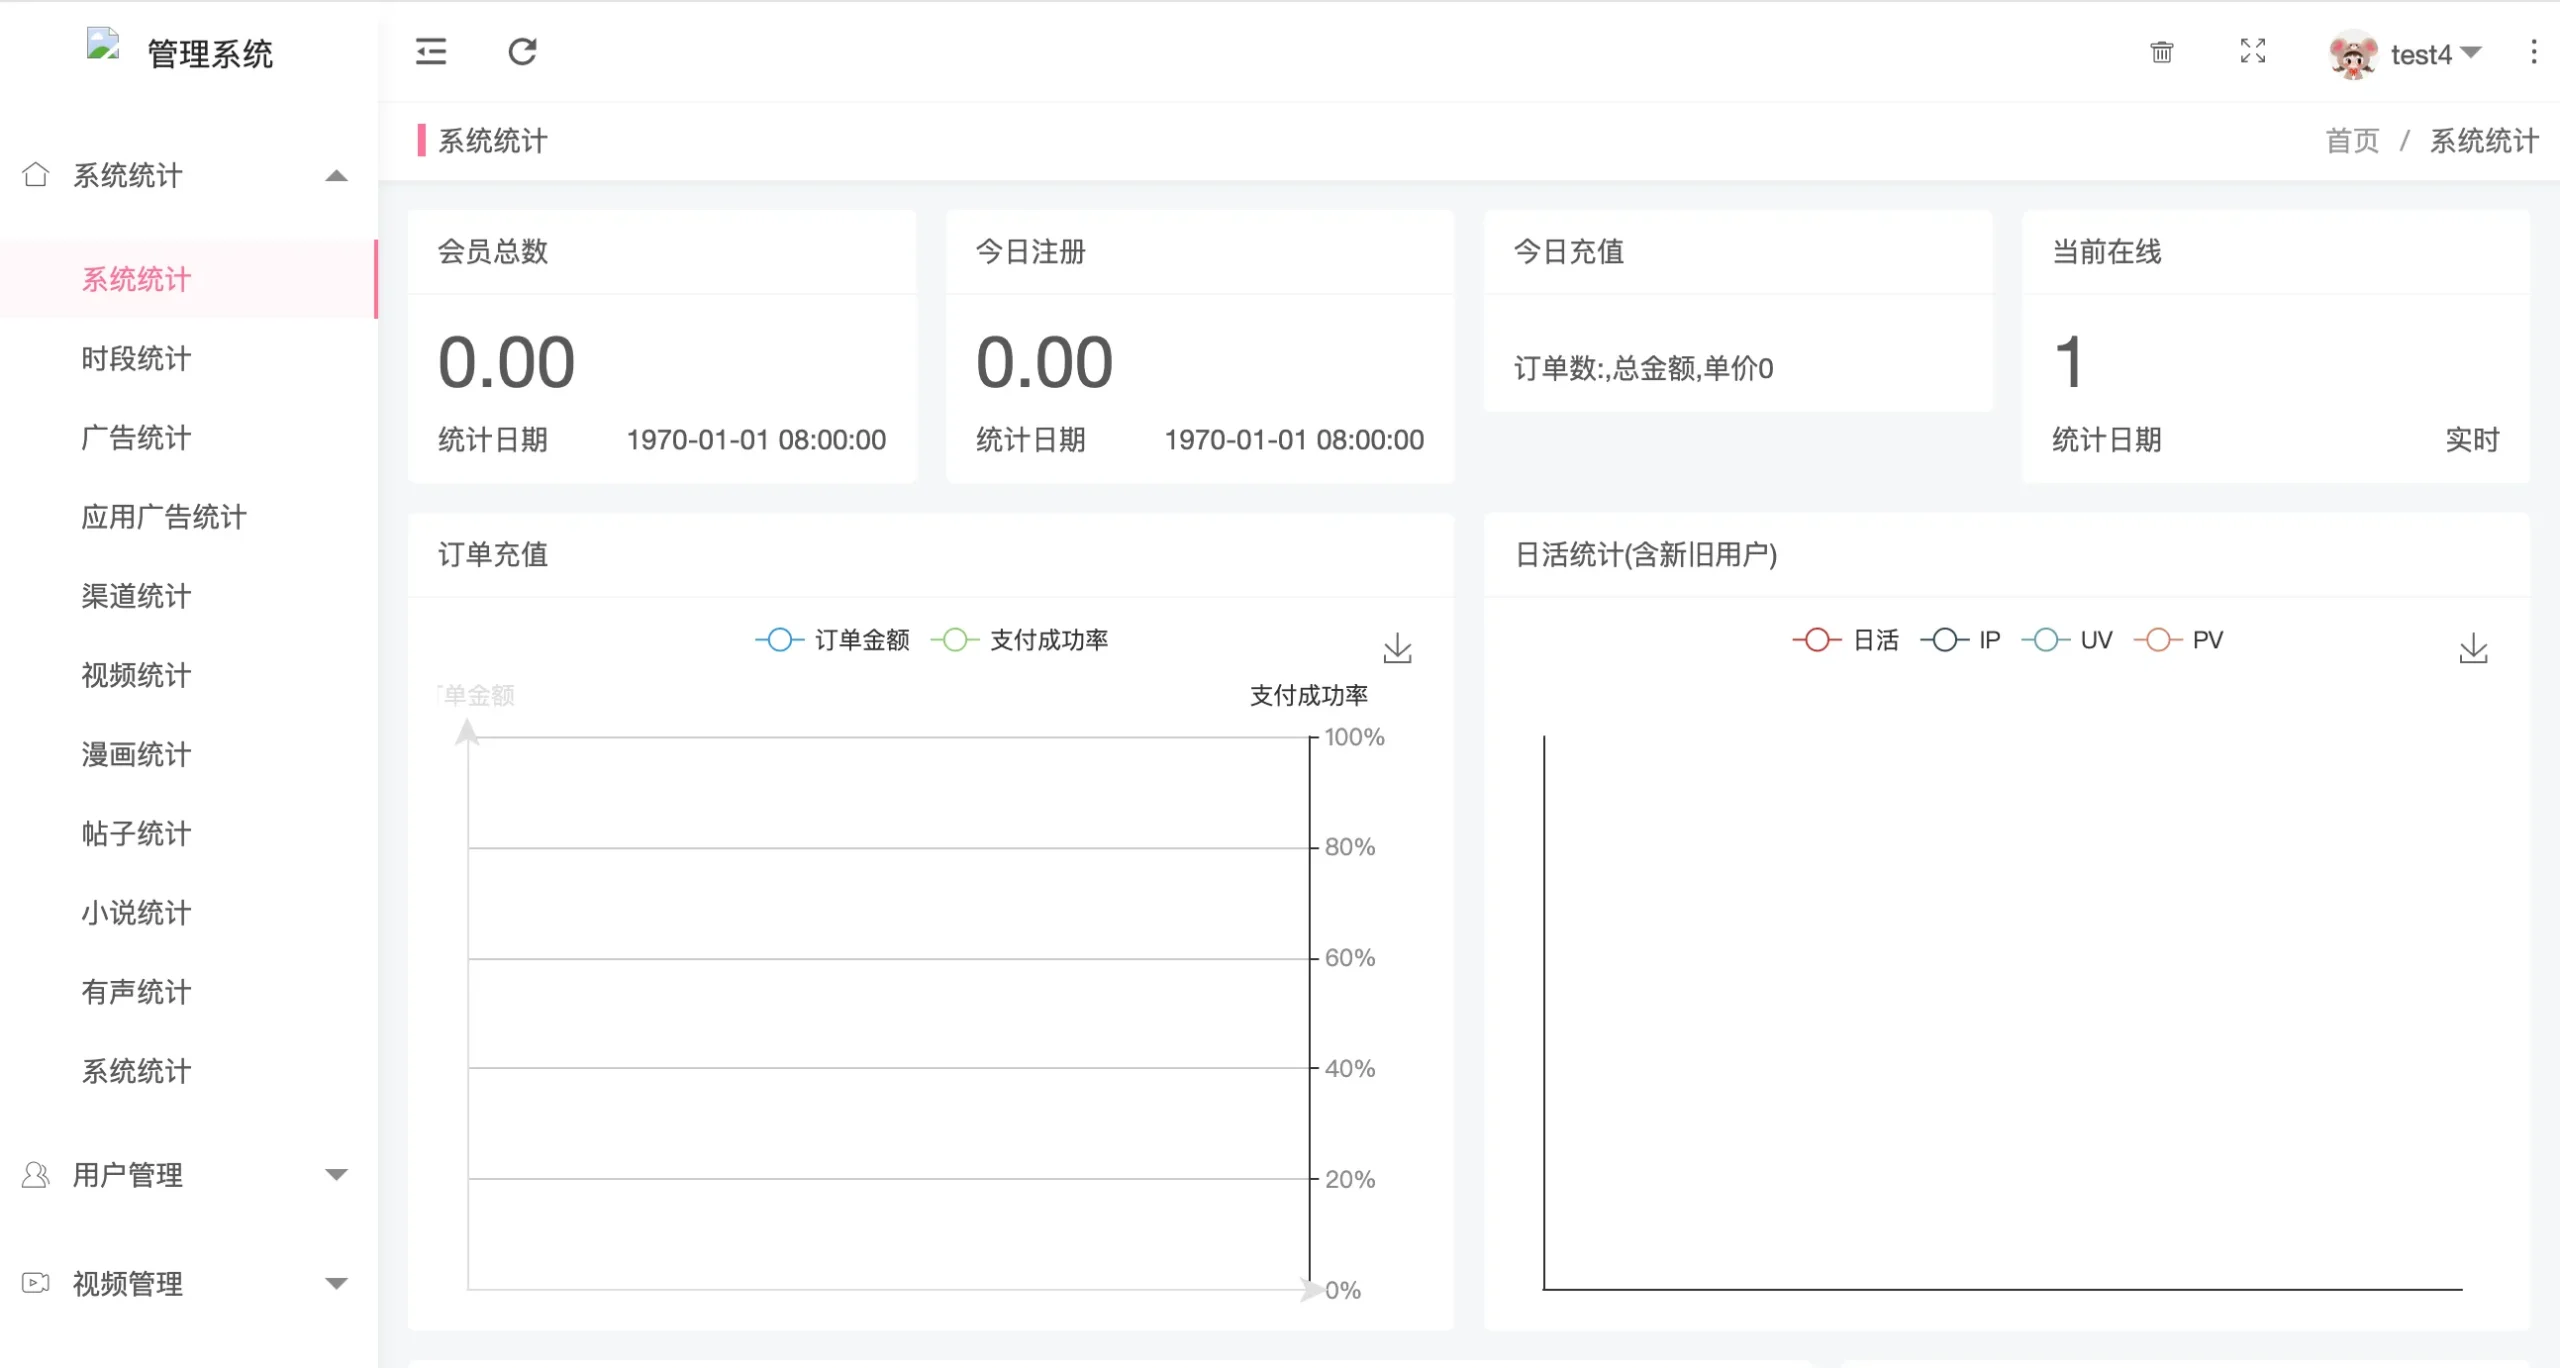This screenshot has height=1368, width=2560.
Task: Go to 首页 via breadcrumb link
Action: [2351, 141]
